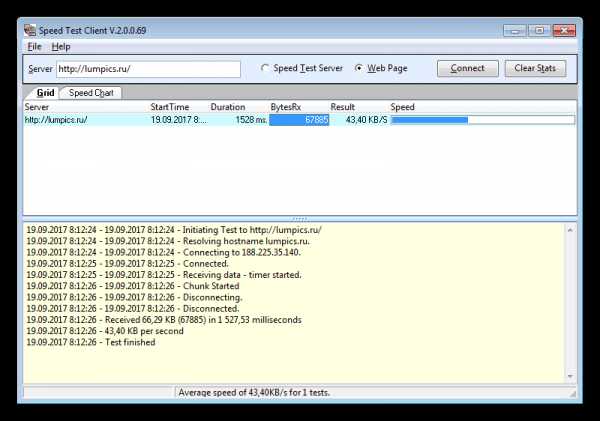Click the Duration column header
Viewport: 600px width, 421px height.
[x=228, y=107]
